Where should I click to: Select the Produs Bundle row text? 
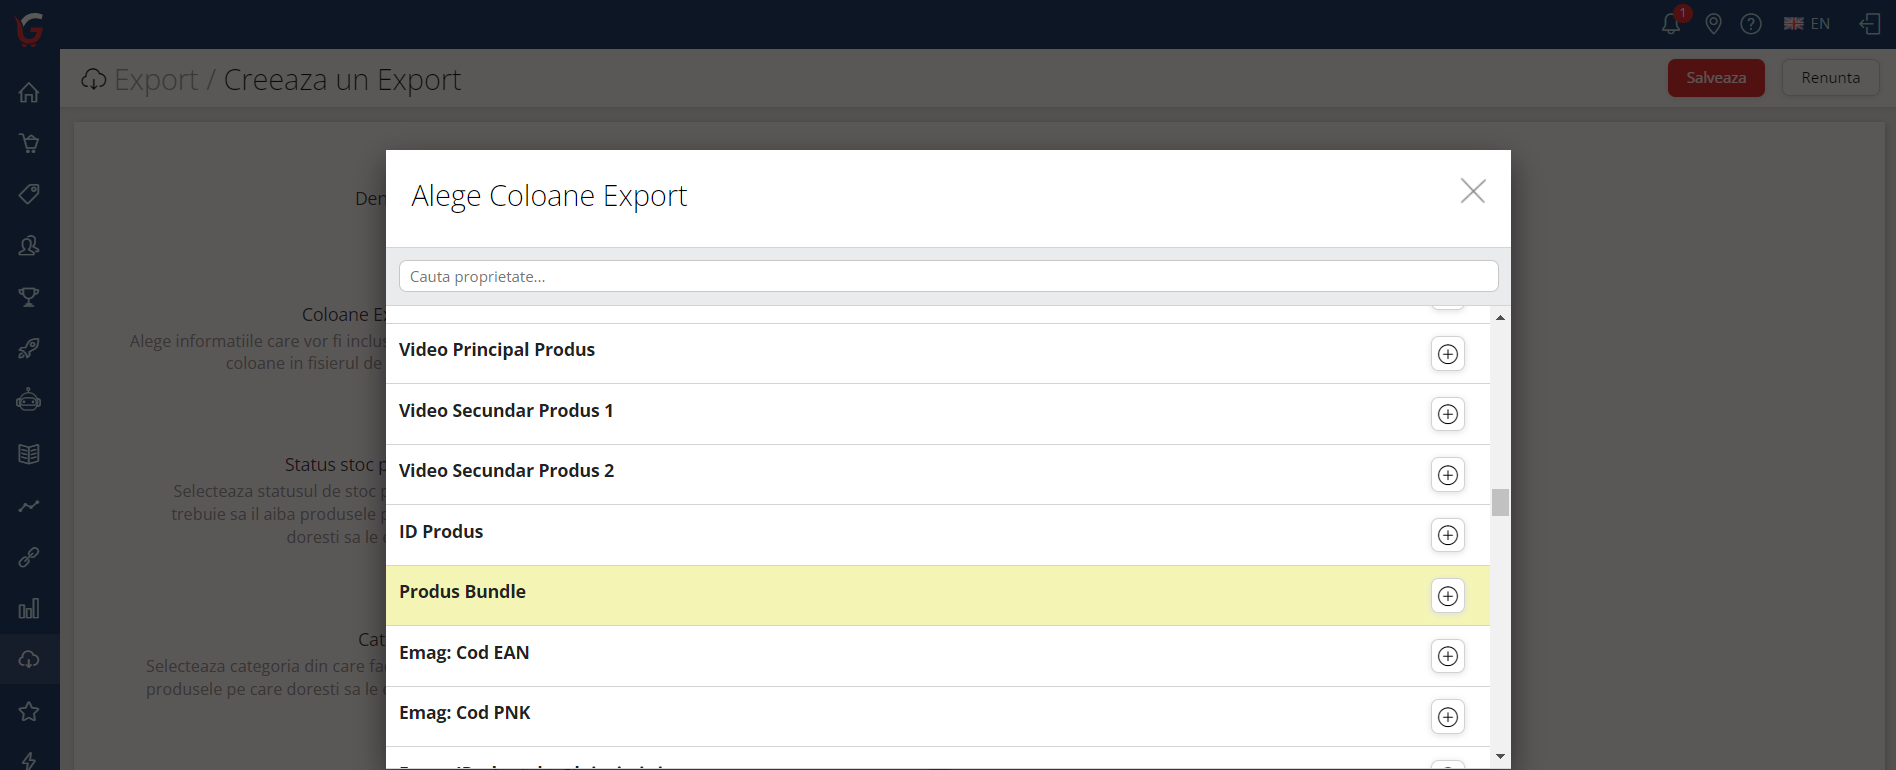pyautogui.click(x=462, y=592)
